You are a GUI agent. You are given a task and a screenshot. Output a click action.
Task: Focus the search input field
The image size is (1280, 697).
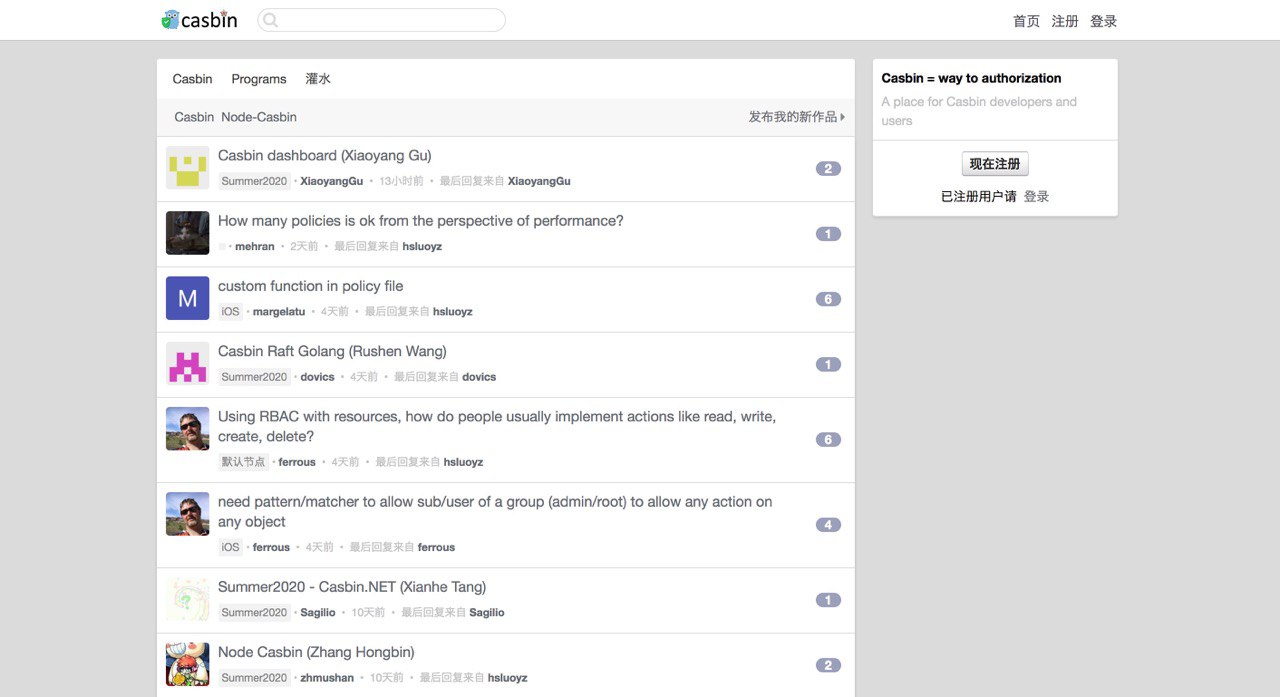point(382,20)
